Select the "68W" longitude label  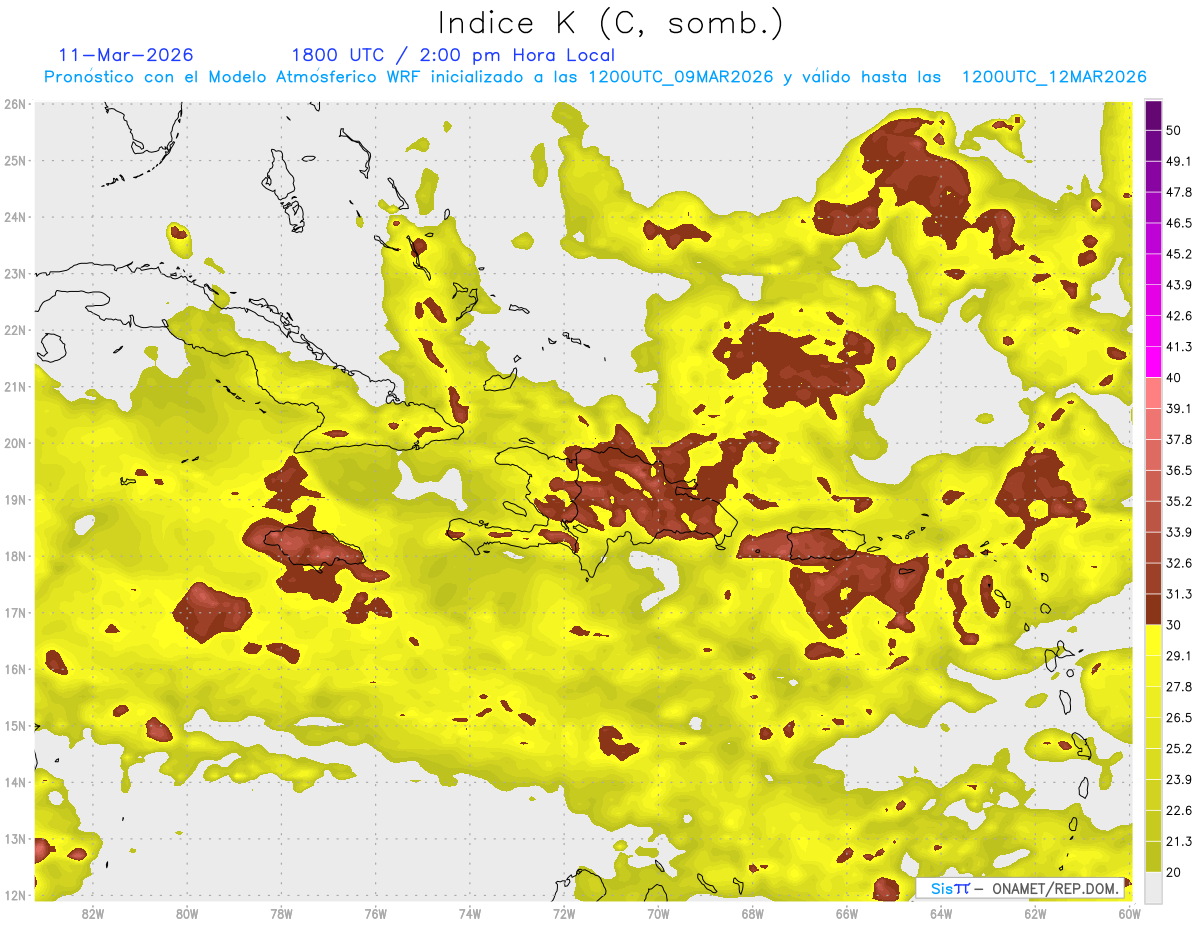pyautogui.click(x=752, y=913)
